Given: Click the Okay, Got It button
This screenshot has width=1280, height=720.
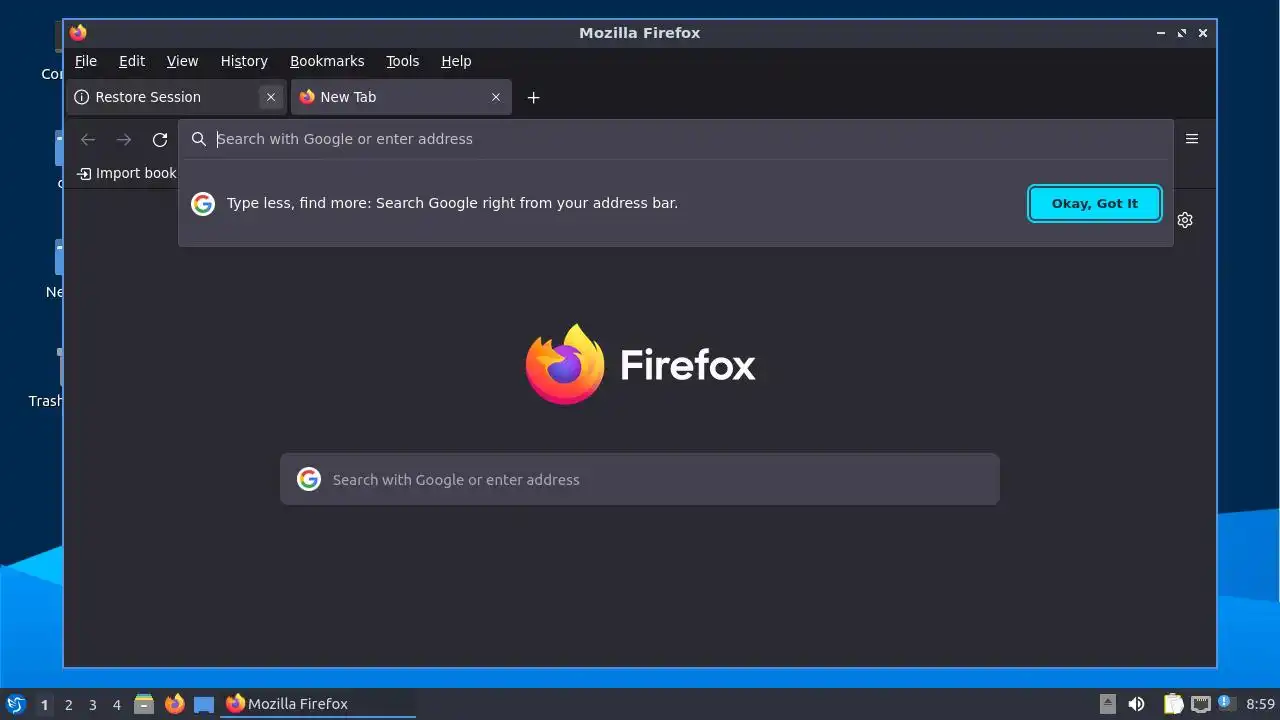Looking at the screenshot, I should click(1095, 203).
